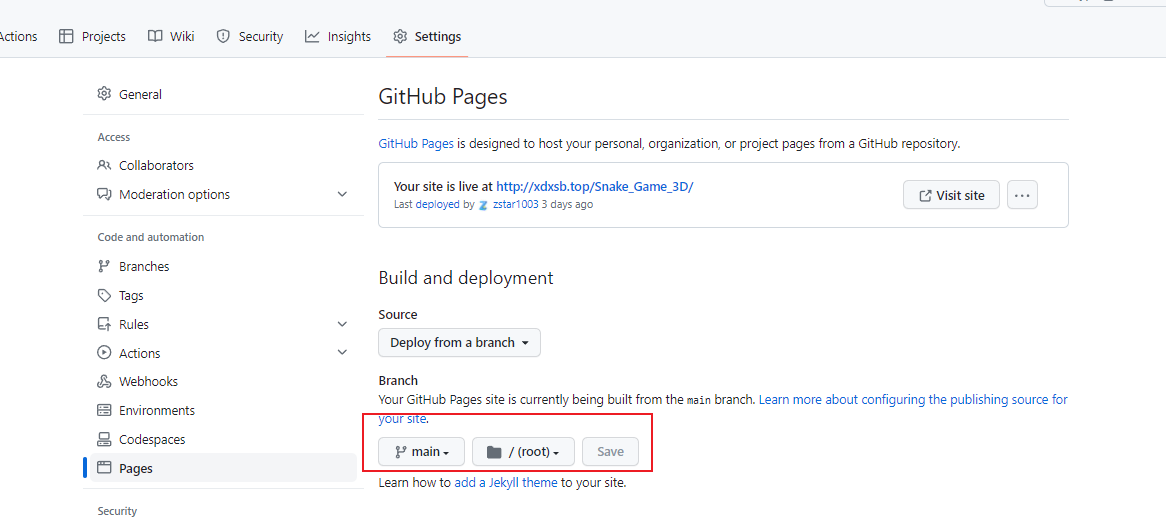The image size is (1166, 518).
Task: Click the Branches git-branch icon
Action: [104, 266]
